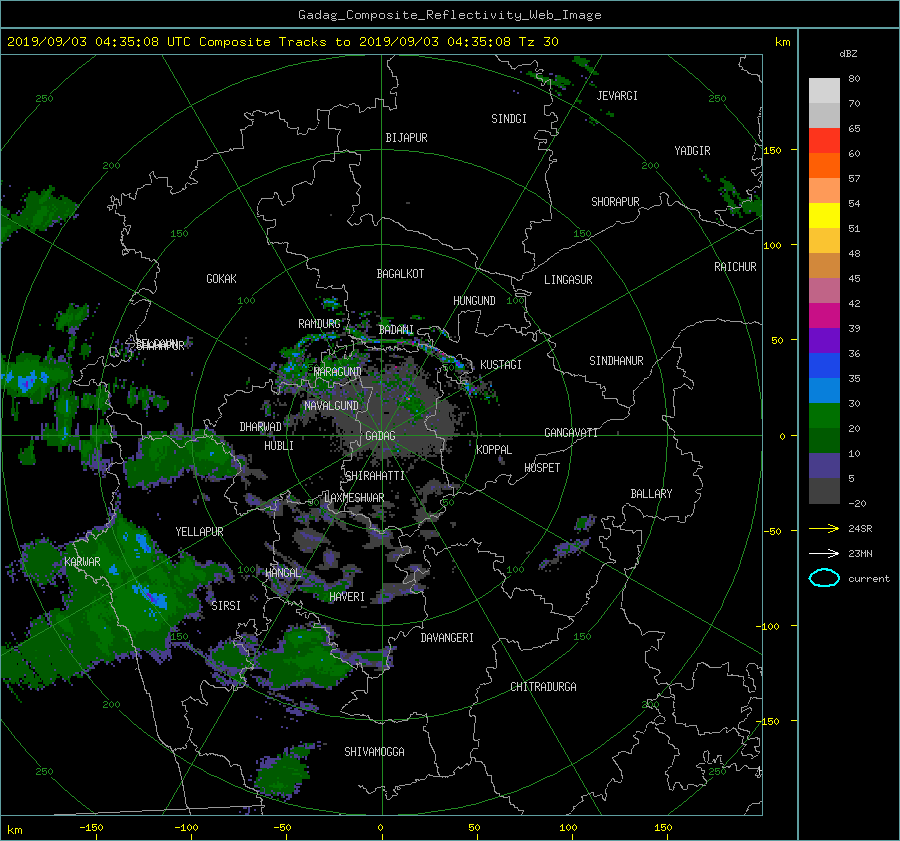The height and width of the screenshot is (841, 900).
Task: Click the title 'Gadag_Composite_Reflectivity_Web_Image'
Action: [449, 15]
